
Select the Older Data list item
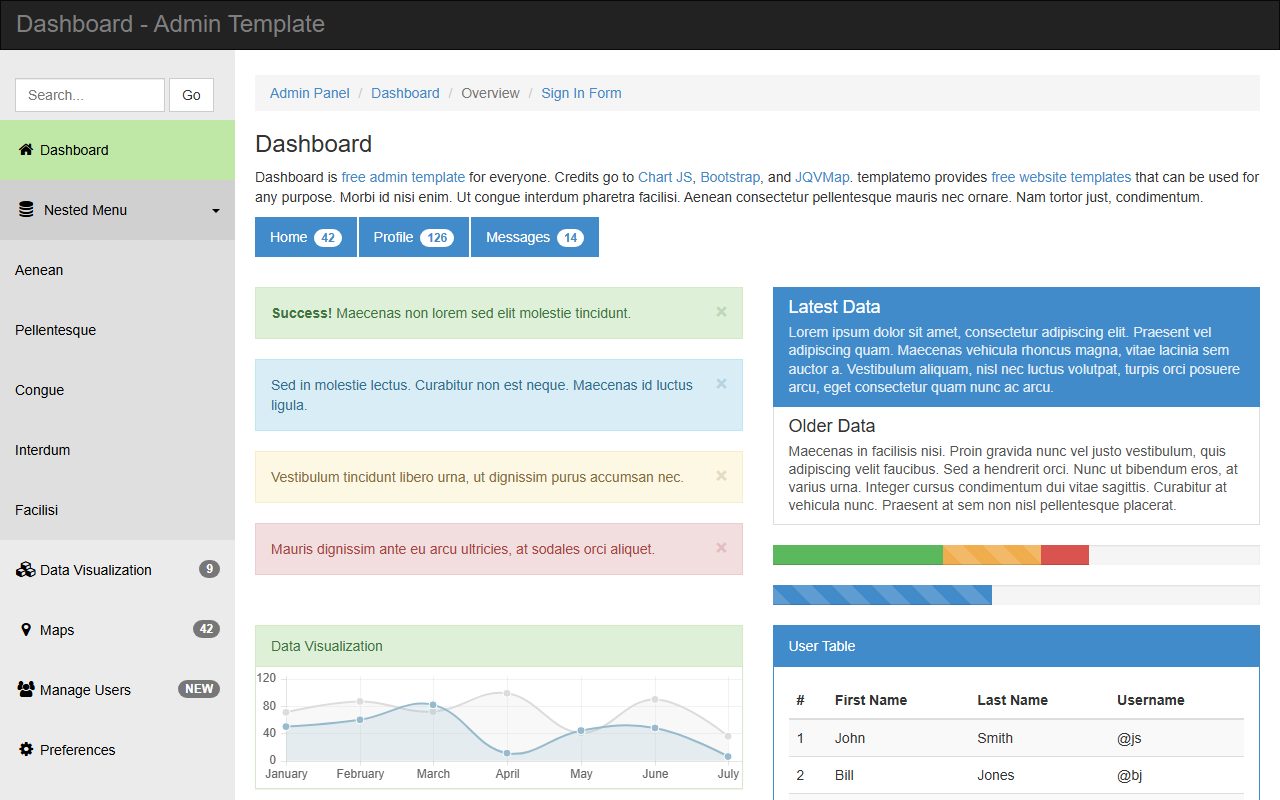(x=1016, y=466)
